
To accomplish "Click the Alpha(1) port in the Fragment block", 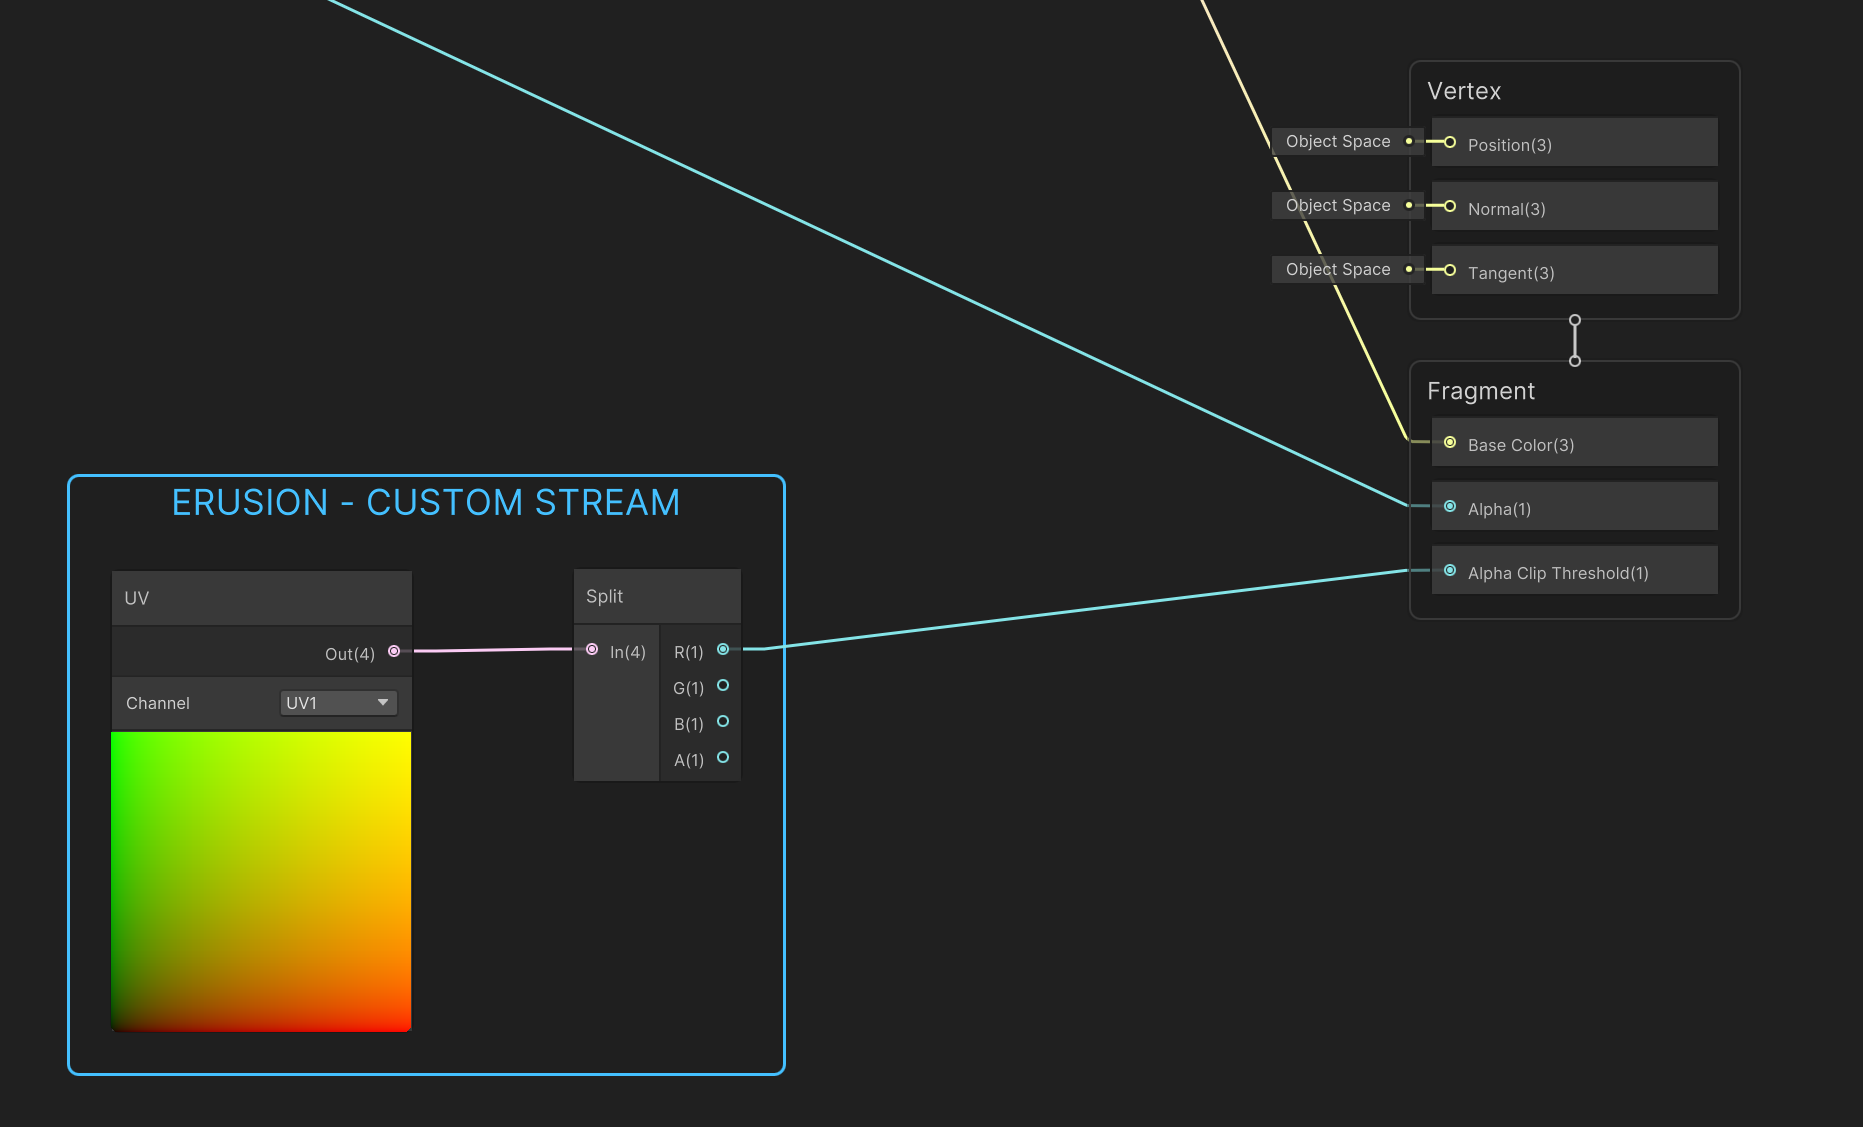I will click(x=1449, y=506).
